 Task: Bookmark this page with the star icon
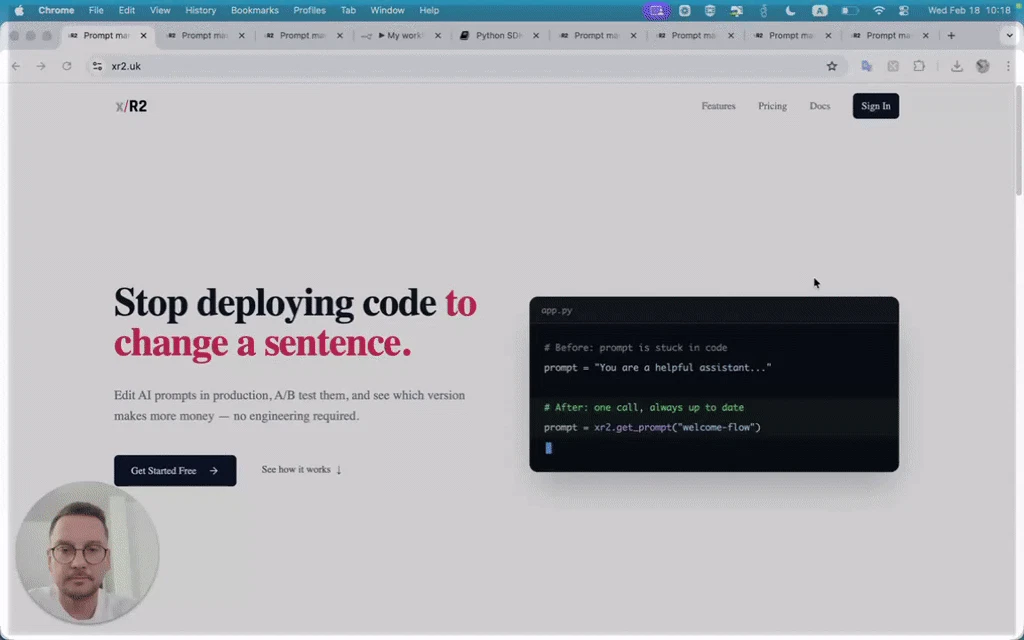tap(831, 66)
